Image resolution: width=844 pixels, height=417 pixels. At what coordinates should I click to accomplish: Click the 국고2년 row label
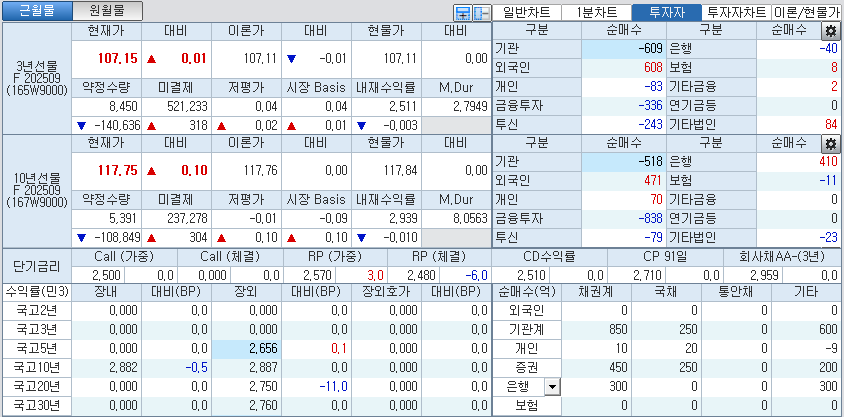[37, 310]
